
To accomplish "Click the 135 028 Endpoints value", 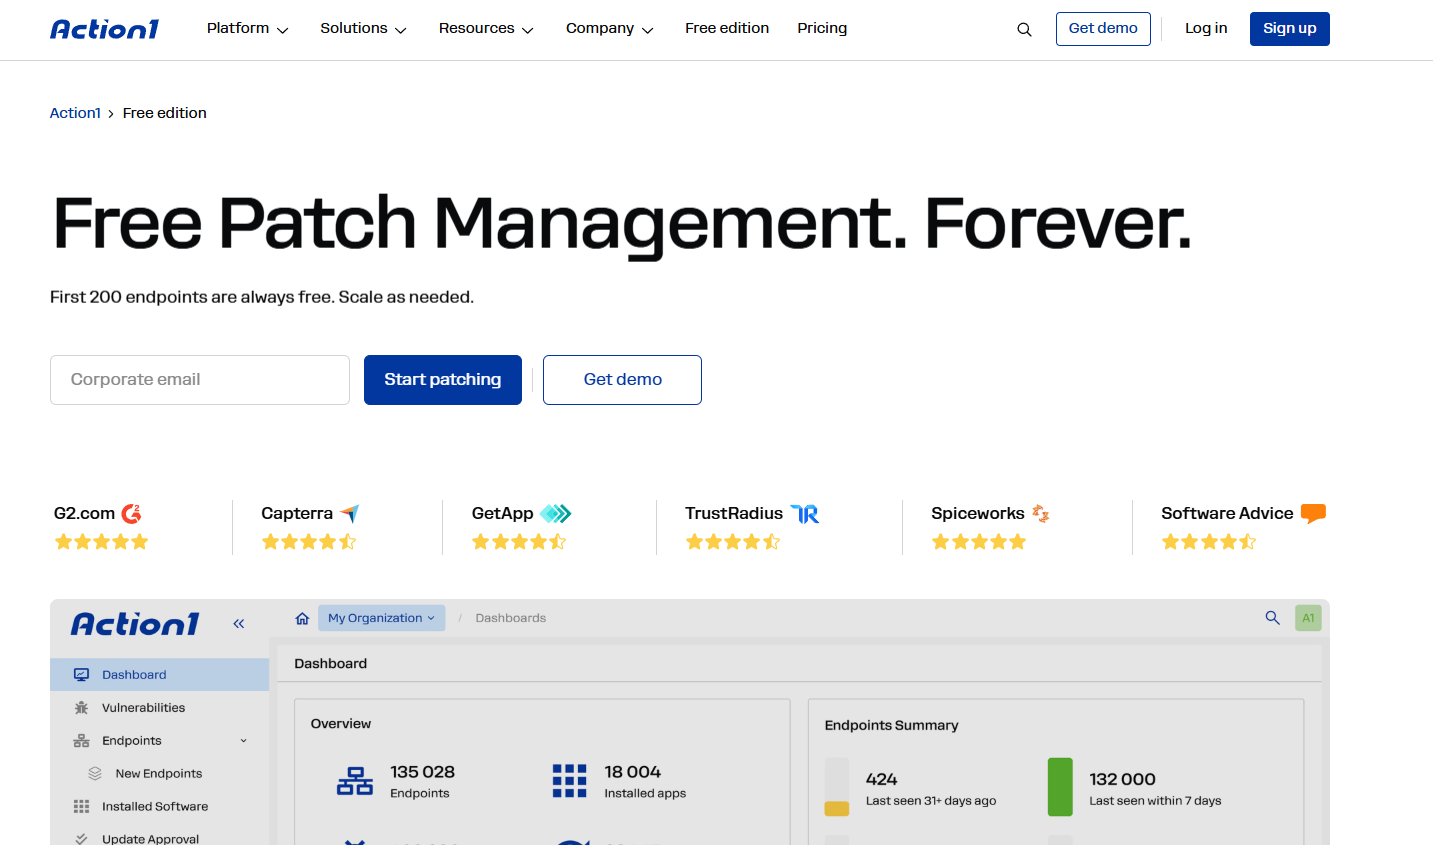I will (422, 772).
